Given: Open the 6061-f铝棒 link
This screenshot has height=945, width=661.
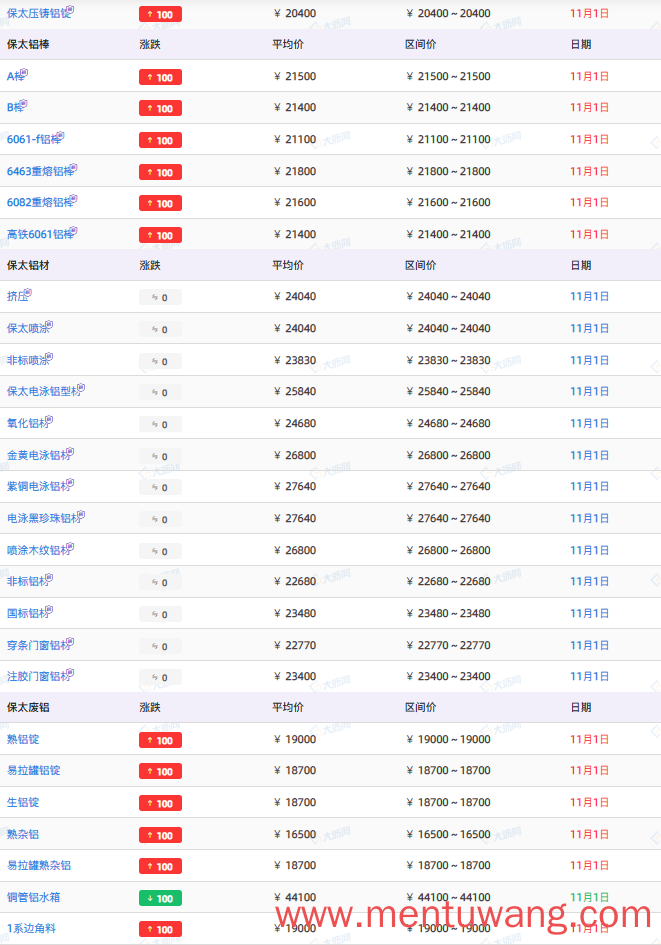Looking at the screenshot, I should (33, 140).
